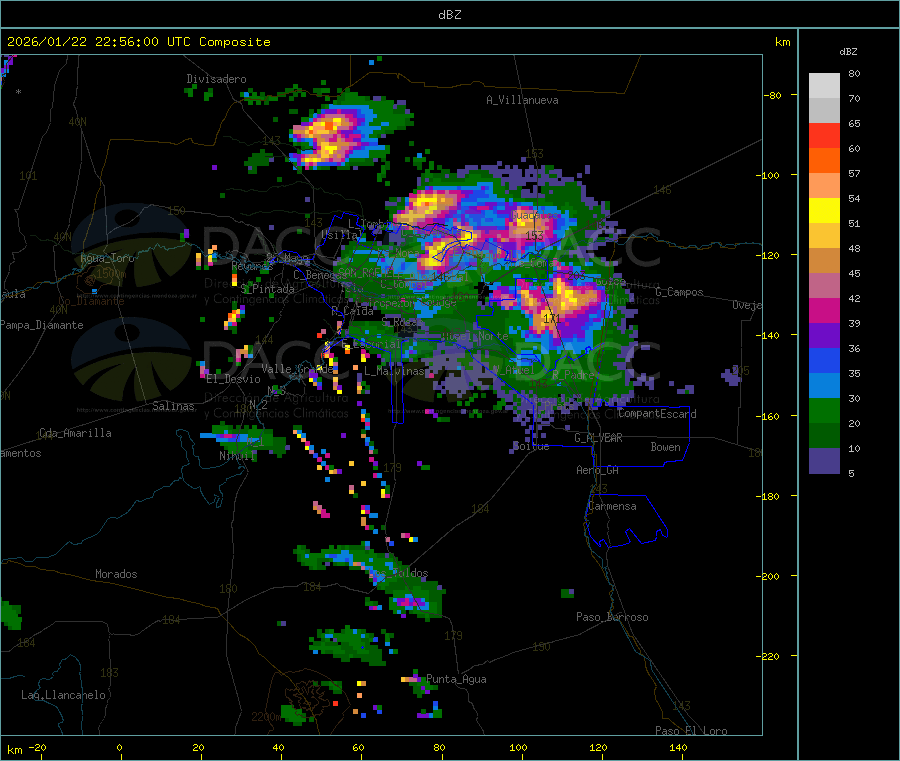
Task: Click the -140 km vertical axis tick
Action: tap(771, 335)
